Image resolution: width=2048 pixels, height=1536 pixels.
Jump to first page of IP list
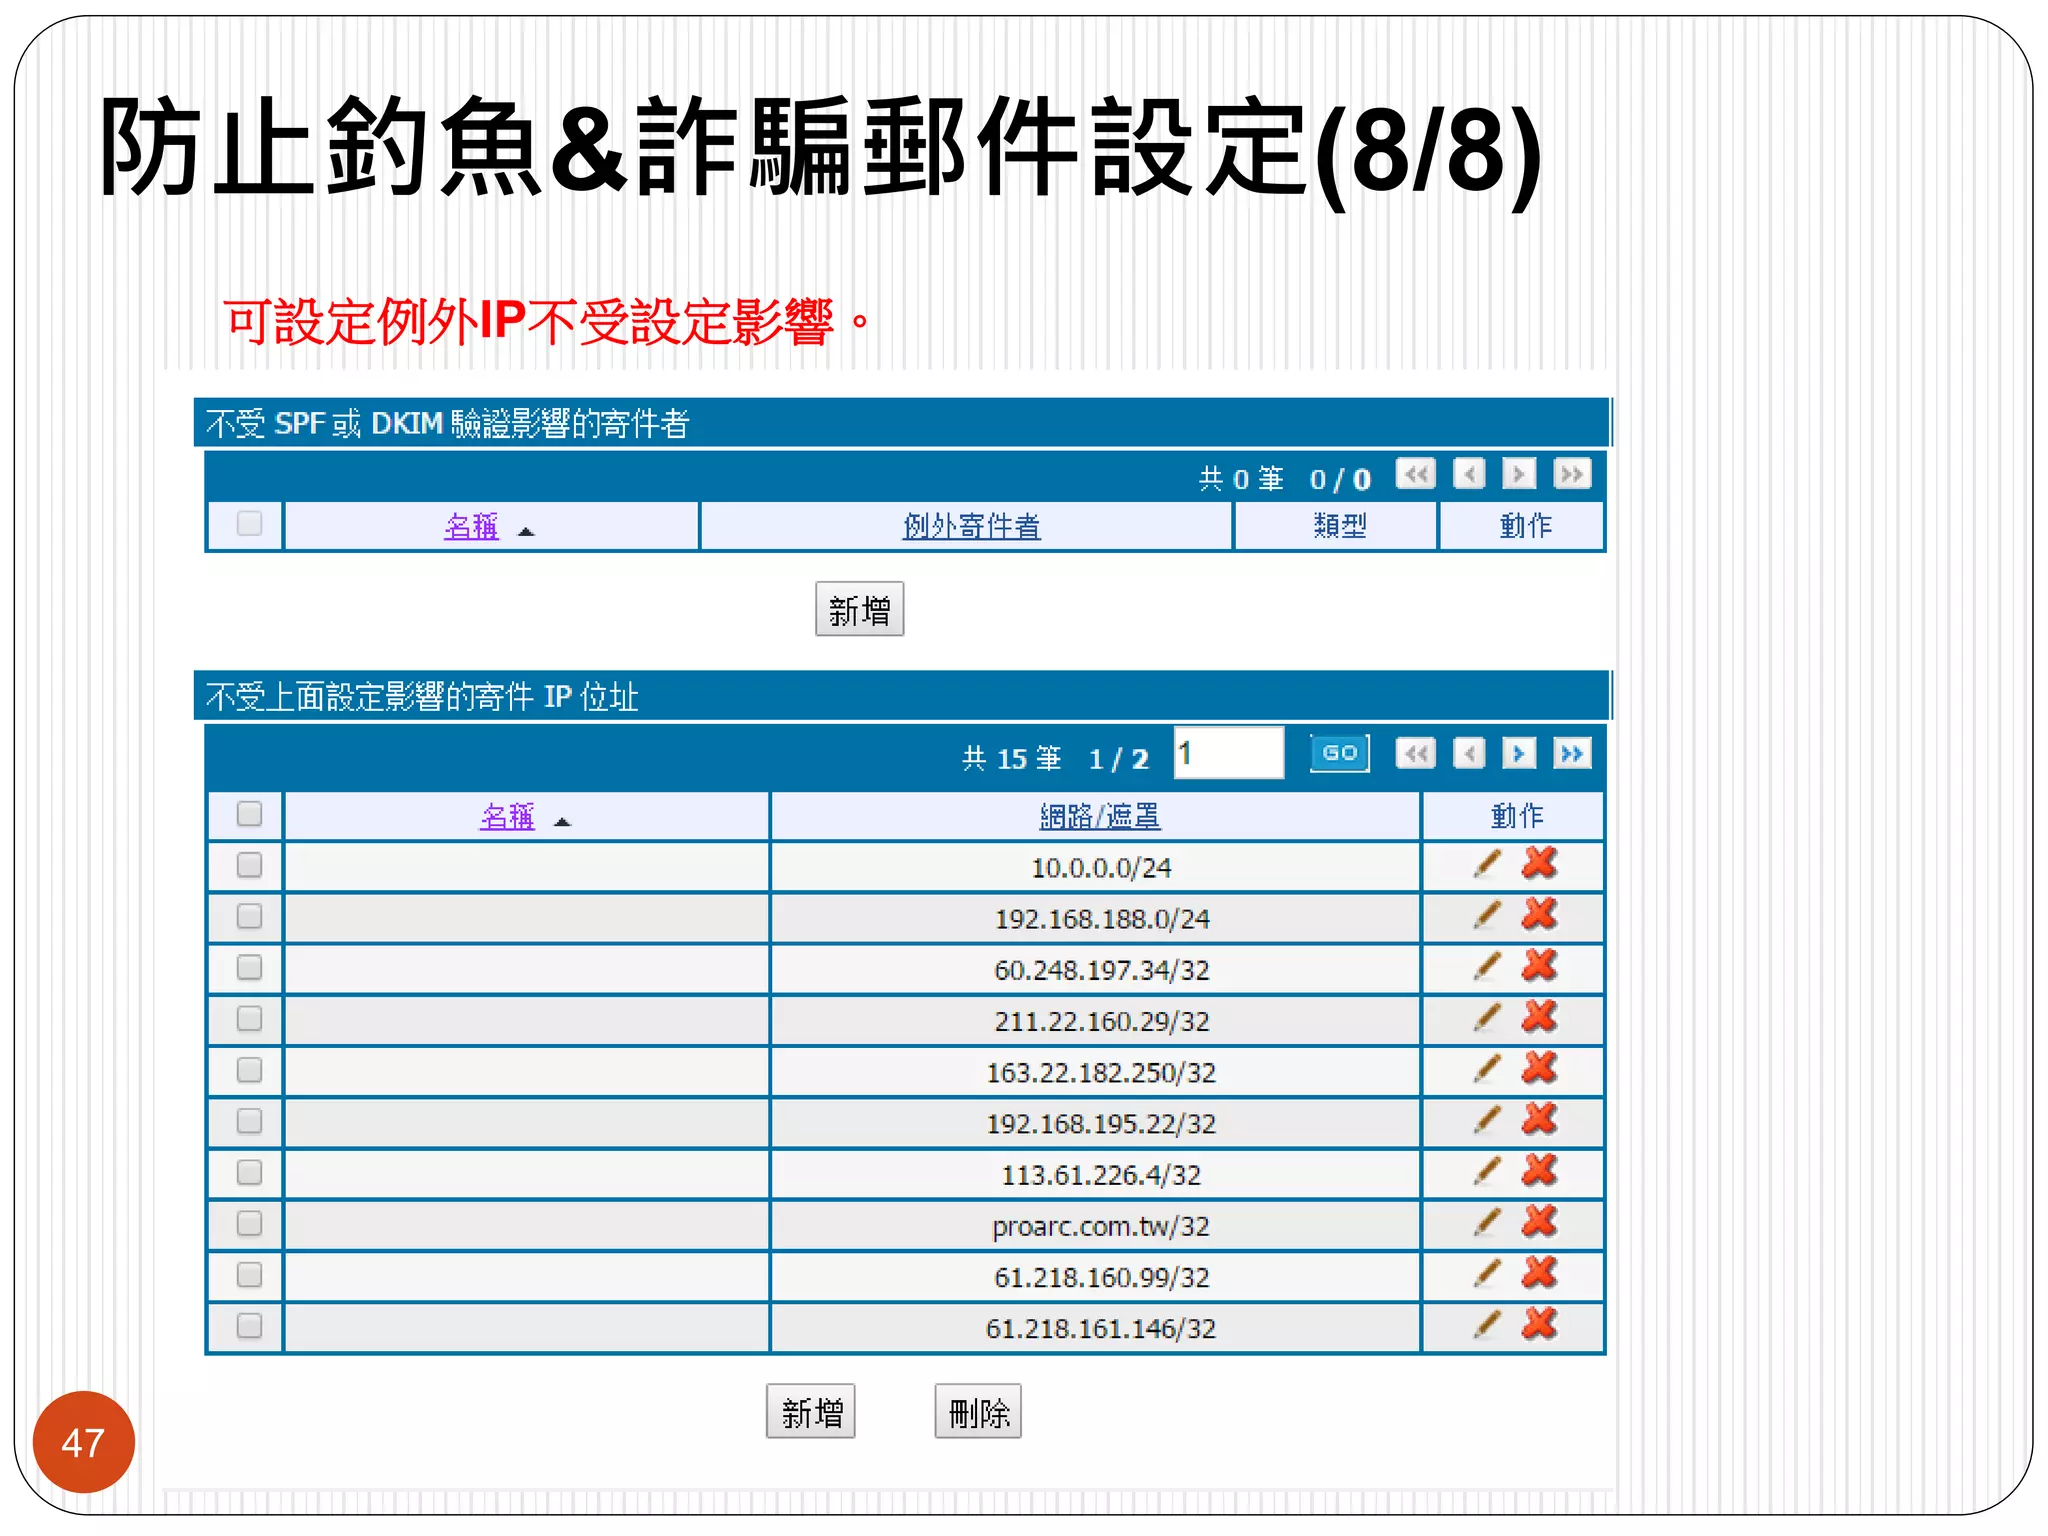coord(1415,753)
